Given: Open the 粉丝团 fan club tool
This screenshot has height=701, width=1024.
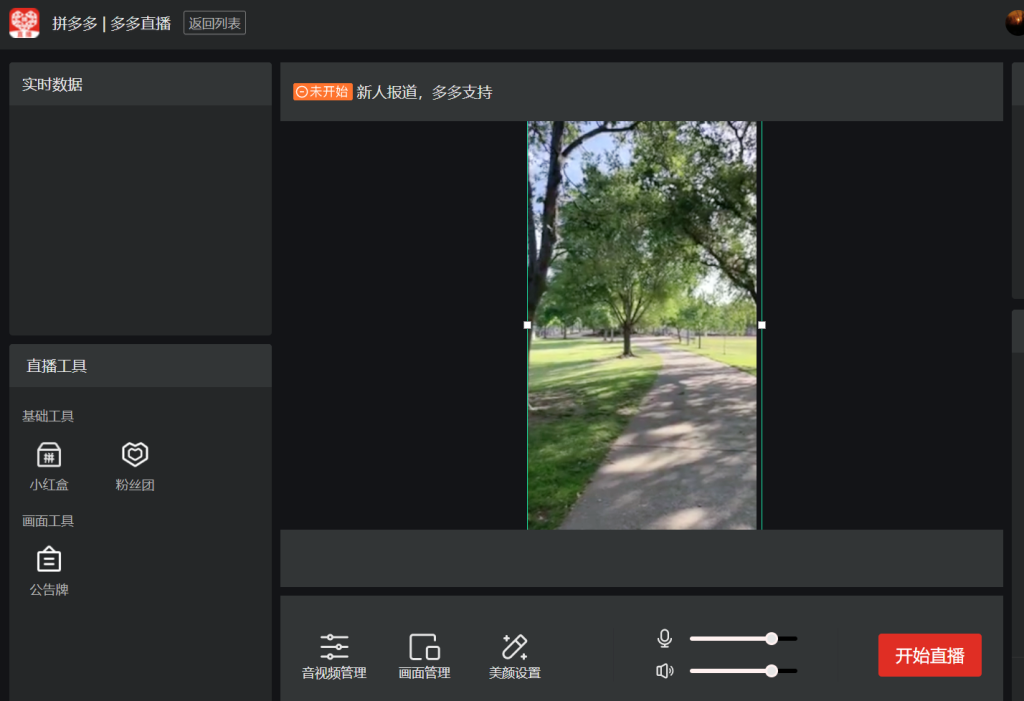Looking at the screenshot, I should pos(135,466).
